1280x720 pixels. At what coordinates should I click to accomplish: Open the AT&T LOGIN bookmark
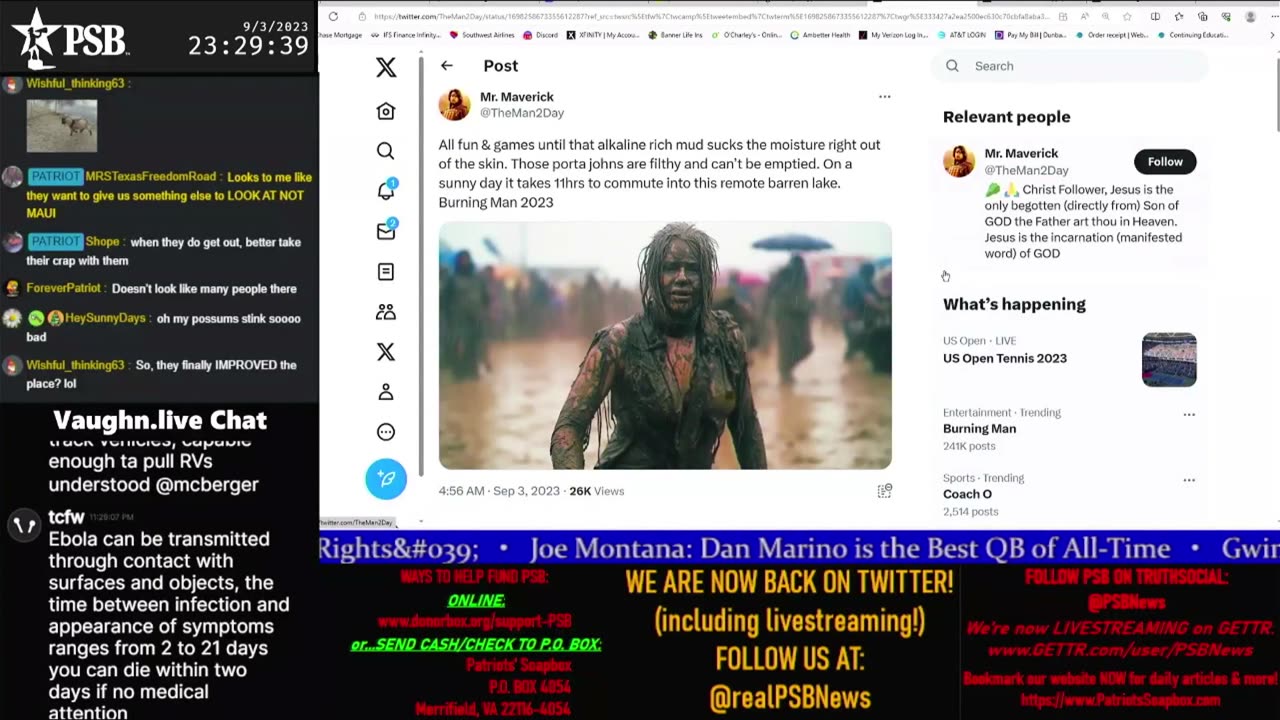962,35
